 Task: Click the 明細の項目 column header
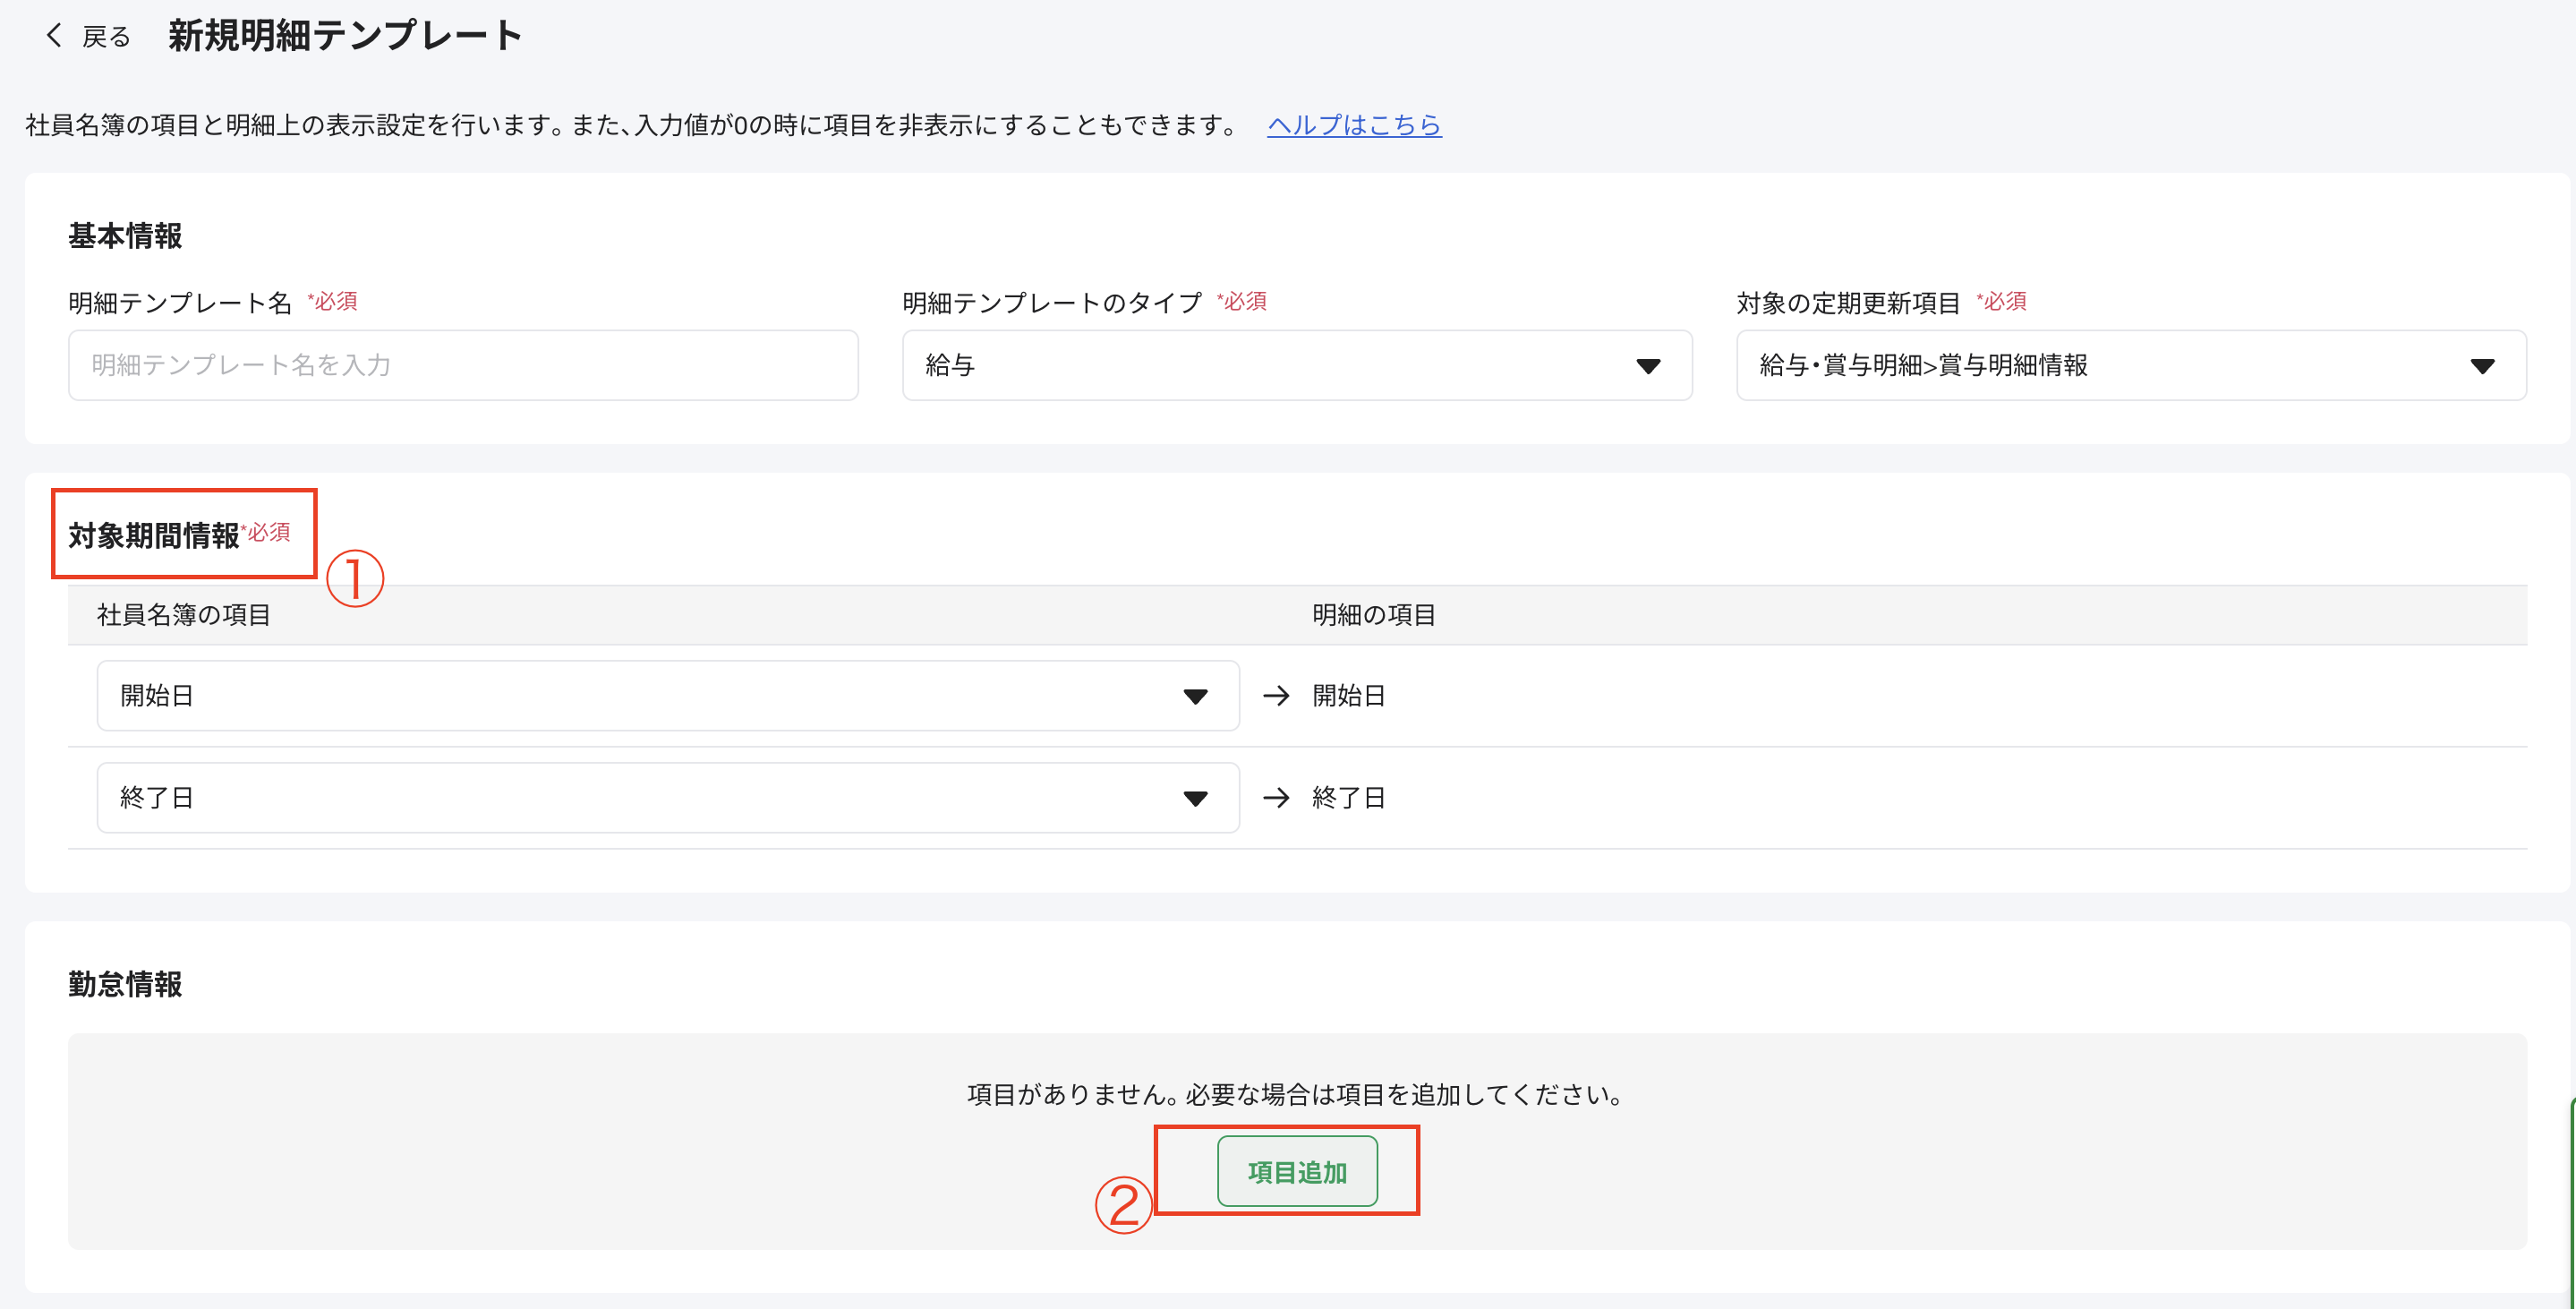click(1374, 614)
